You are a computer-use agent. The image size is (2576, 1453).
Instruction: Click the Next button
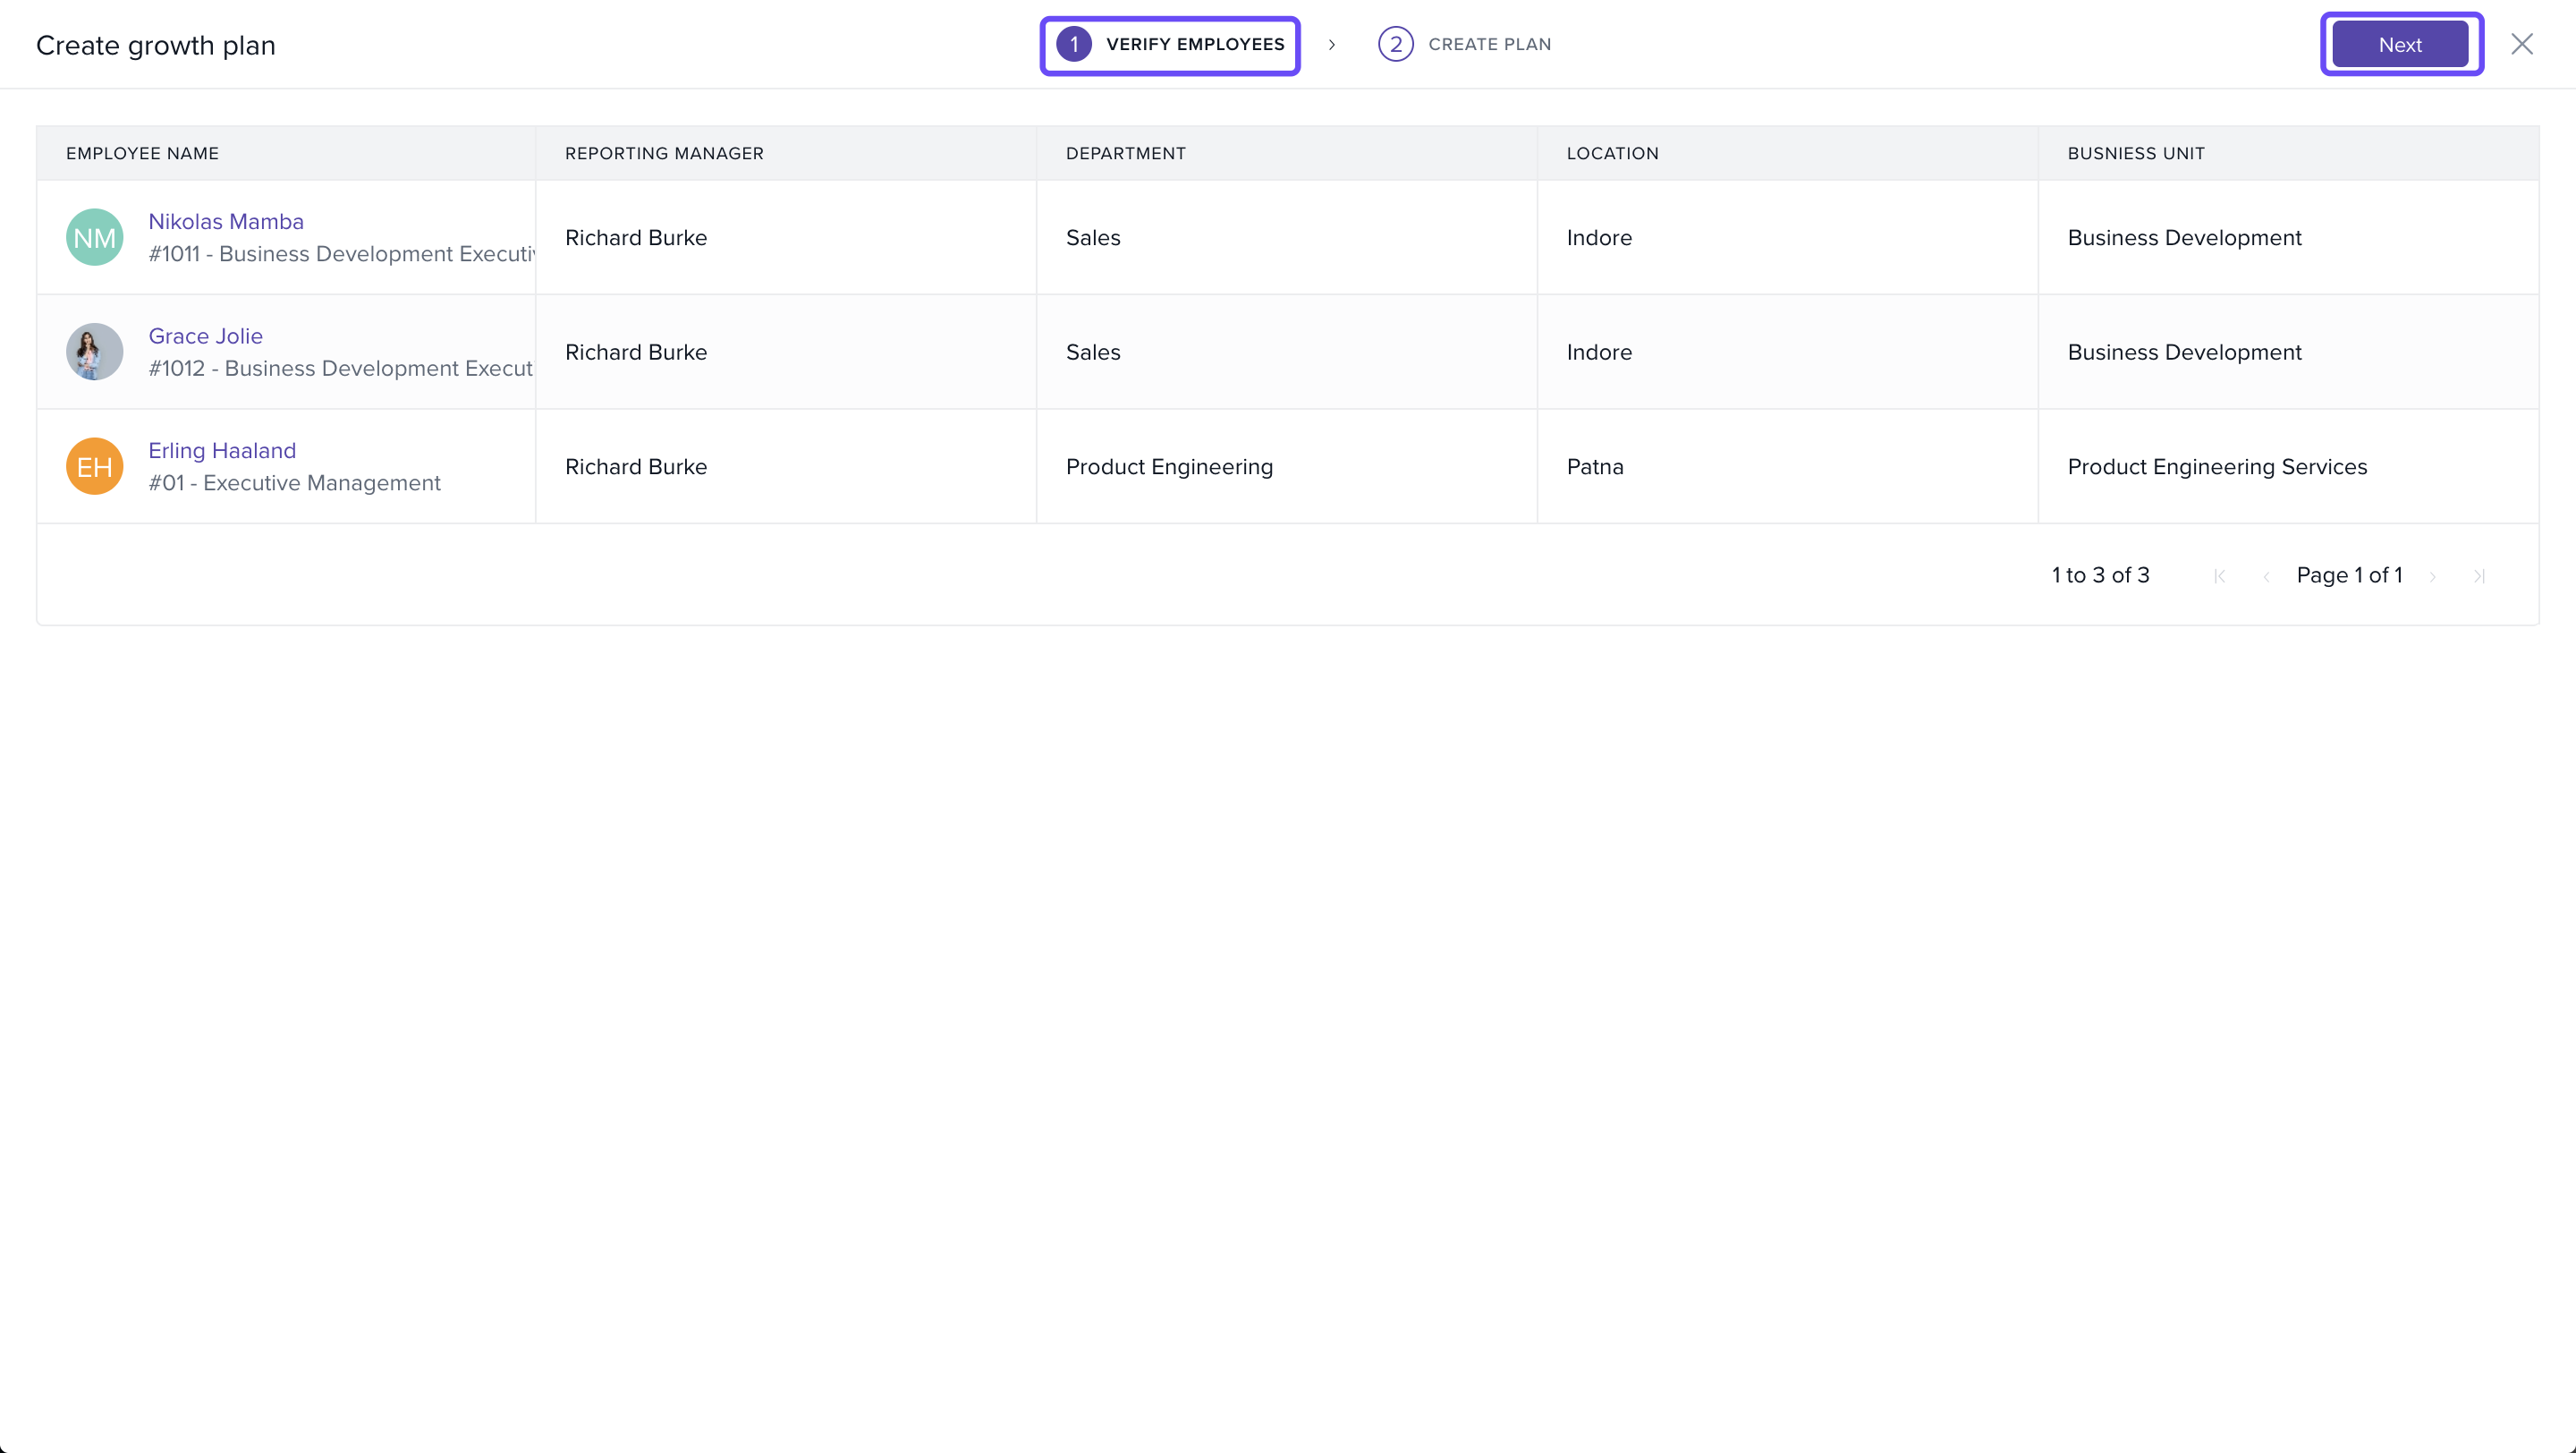click(2400, 45)
